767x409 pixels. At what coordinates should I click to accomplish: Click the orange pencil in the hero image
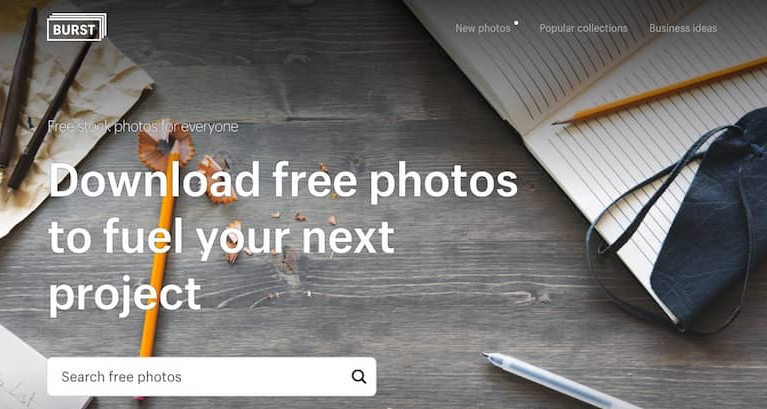tap(158, 254)
